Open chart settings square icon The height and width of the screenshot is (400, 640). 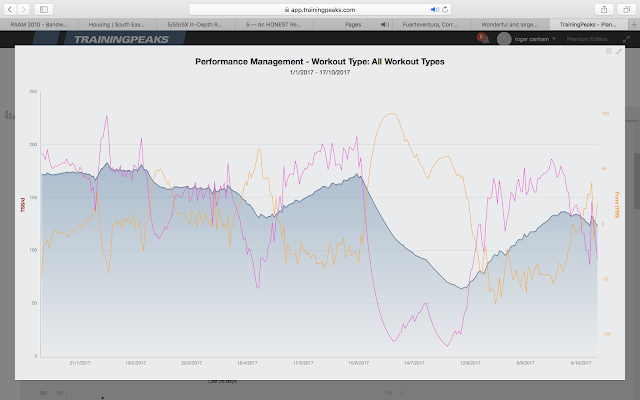609,51
